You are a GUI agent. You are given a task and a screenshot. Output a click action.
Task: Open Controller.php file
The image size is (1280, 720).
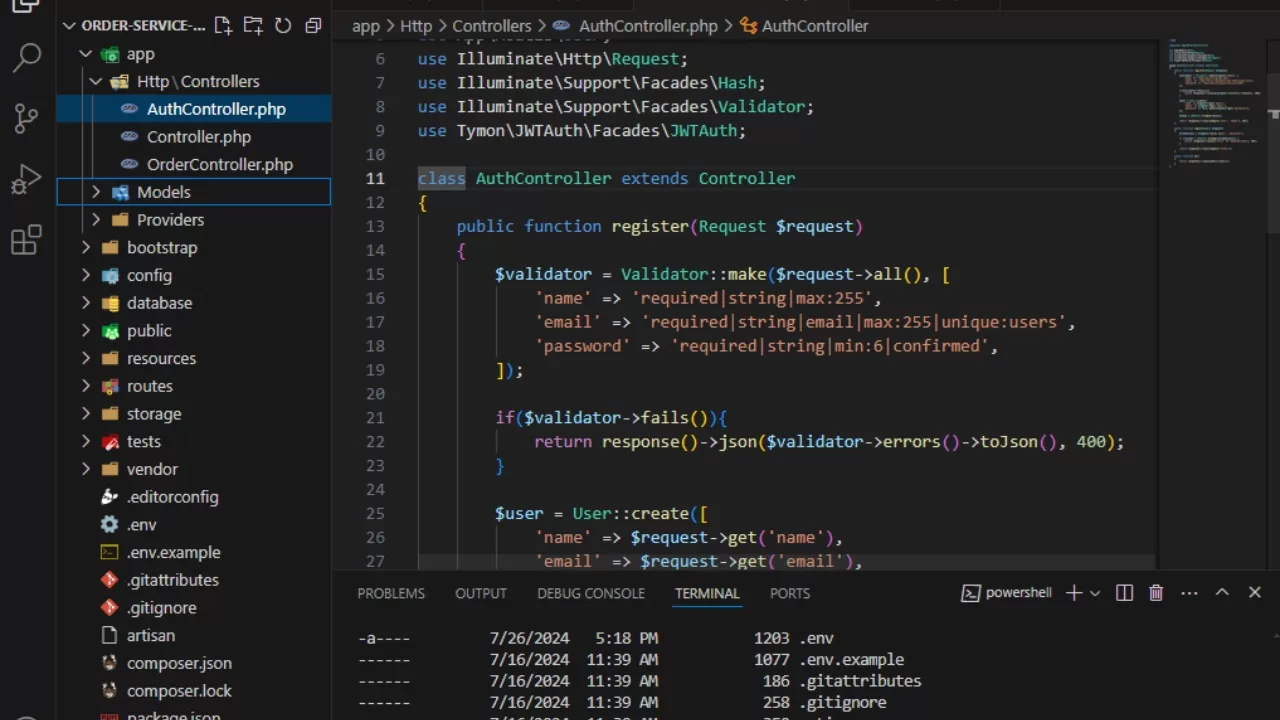(194, 137)
